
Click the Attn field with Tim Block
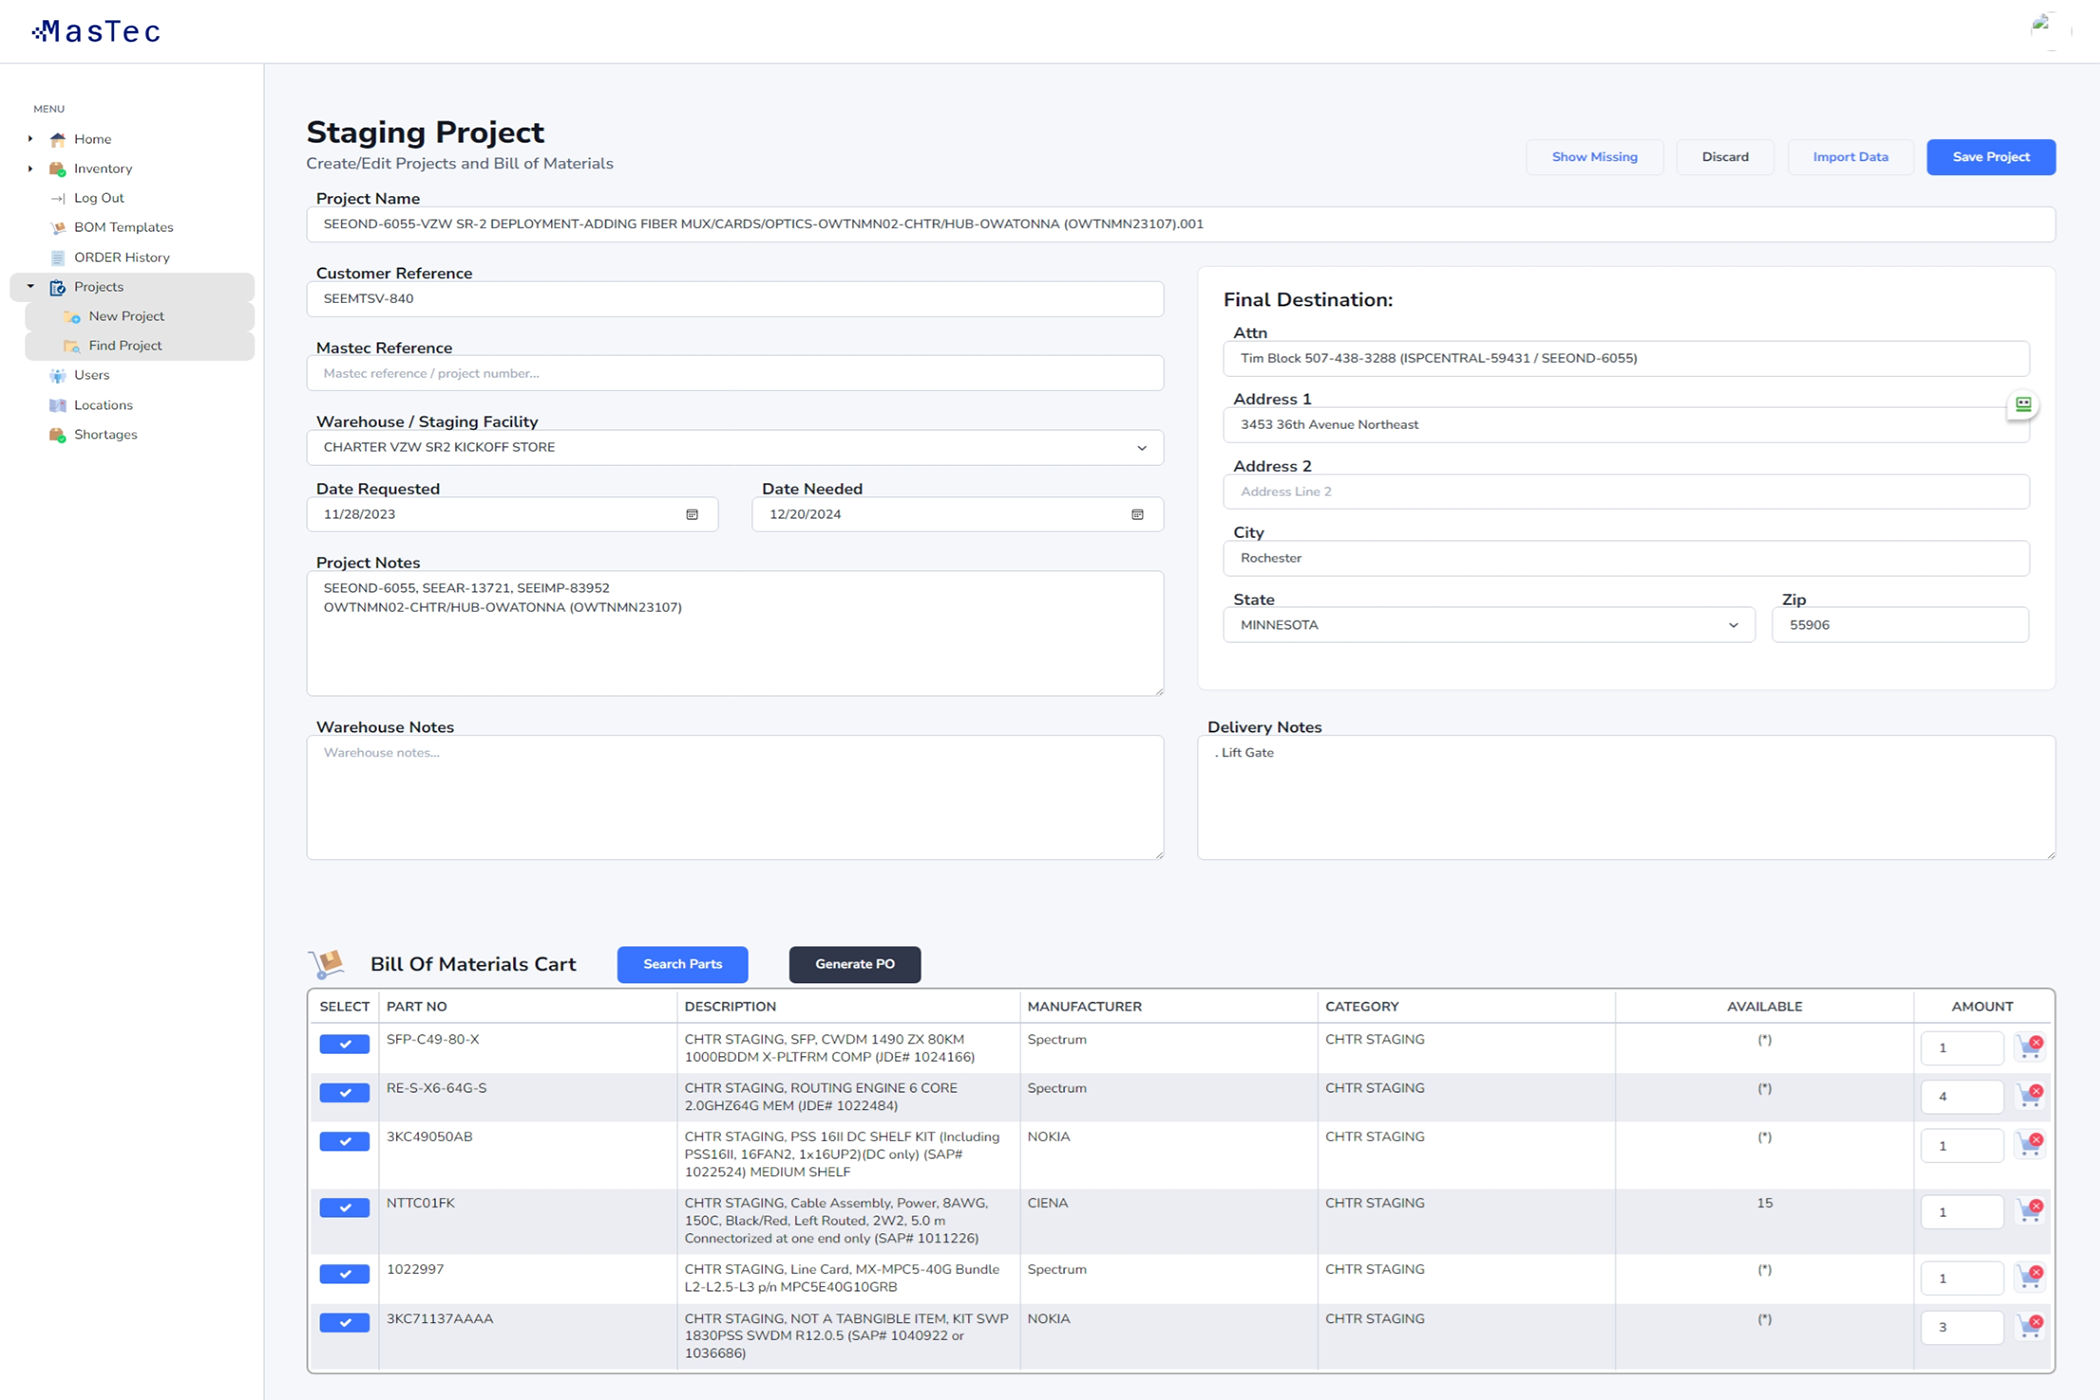pos(1626,358)
